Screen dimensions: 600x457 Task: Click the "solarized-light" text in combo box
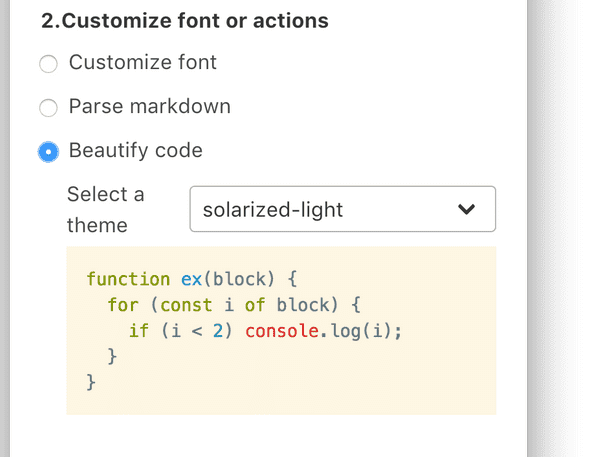tap(272, 210)
